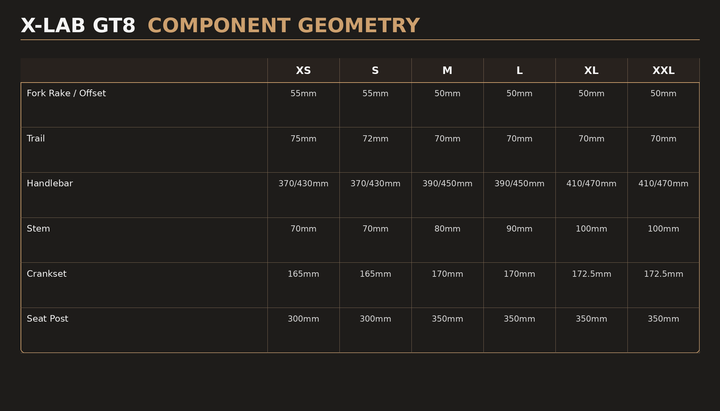This screenshot has width=720, height=411.
Task: Click the Crankset row label
Action: click(47, 273)
